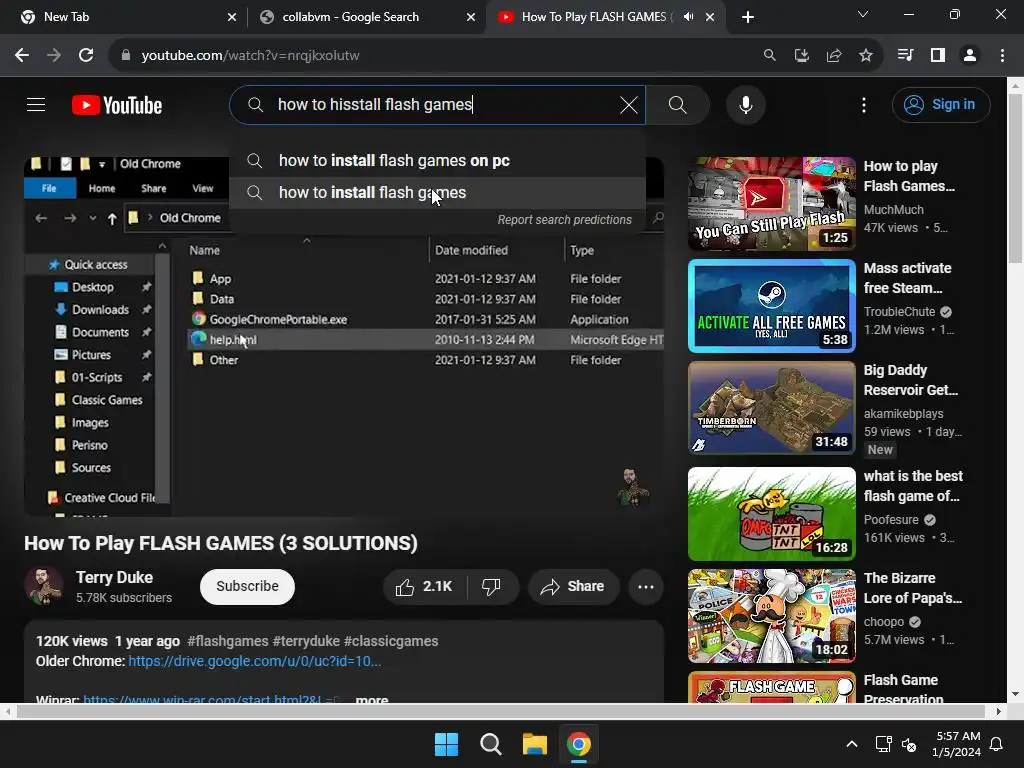
Task: Focus the address bar URL
Action: (251, 56)
